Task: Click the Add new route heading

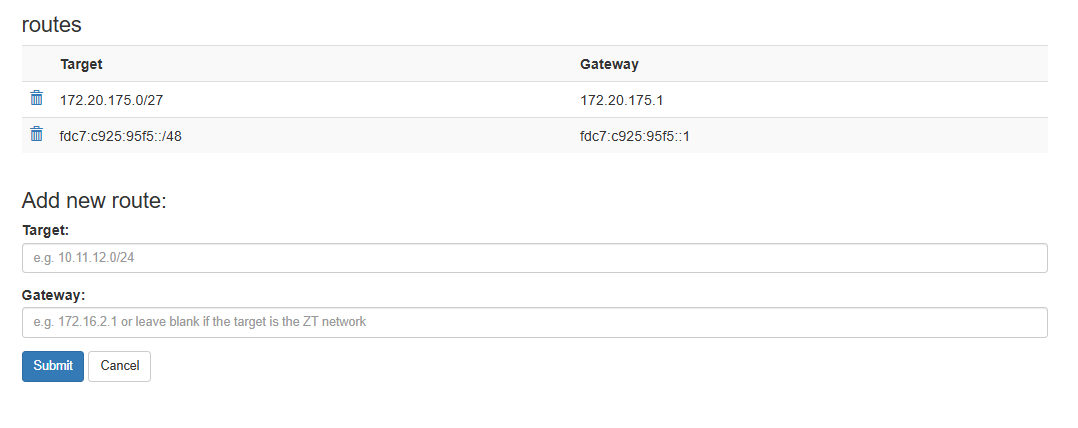Action: pos(95,201)
